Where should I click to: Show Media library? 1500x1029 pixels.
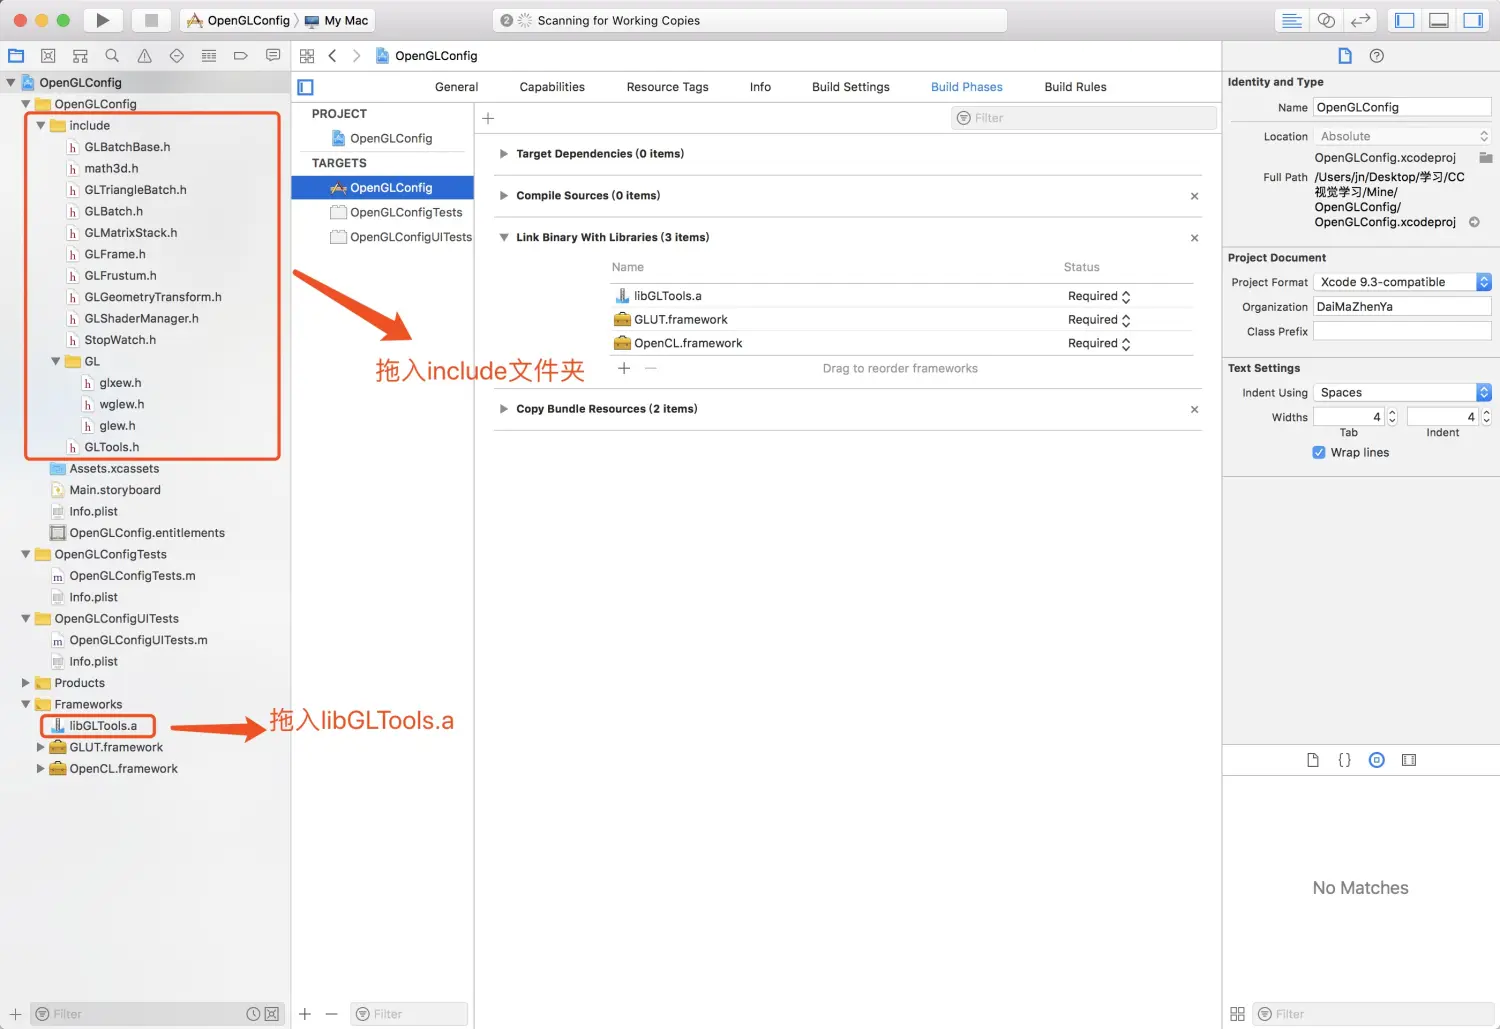tap(1409, 760)
